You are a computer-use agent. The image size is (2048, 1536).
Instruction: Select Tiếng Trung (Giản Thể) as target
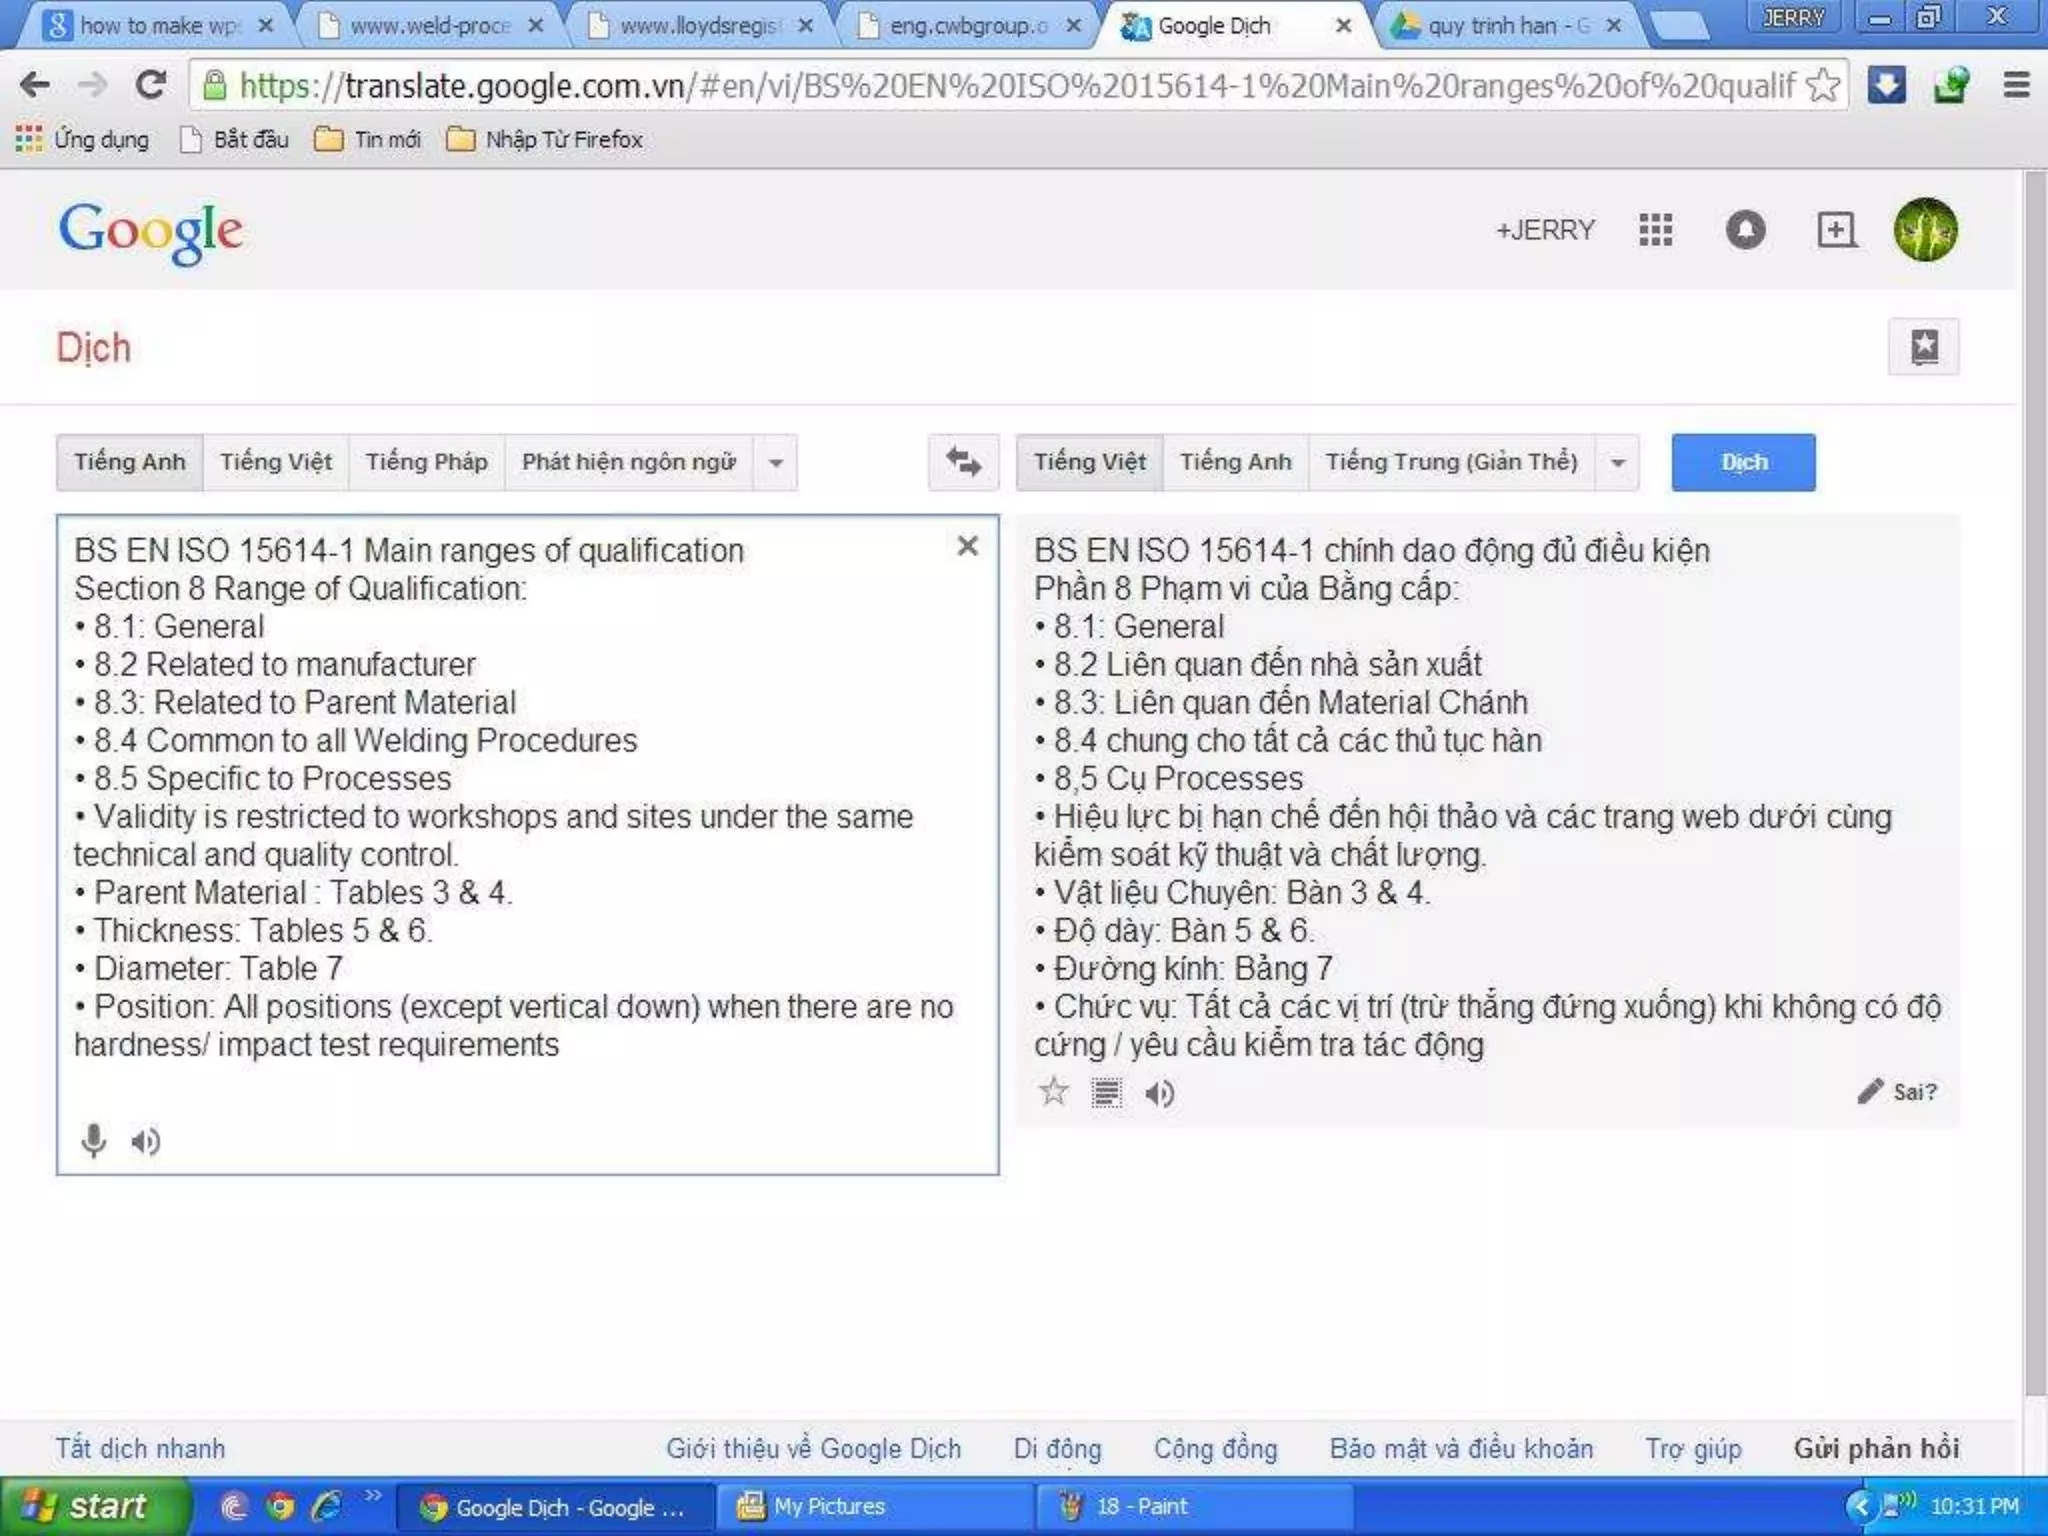[1451, 462]
